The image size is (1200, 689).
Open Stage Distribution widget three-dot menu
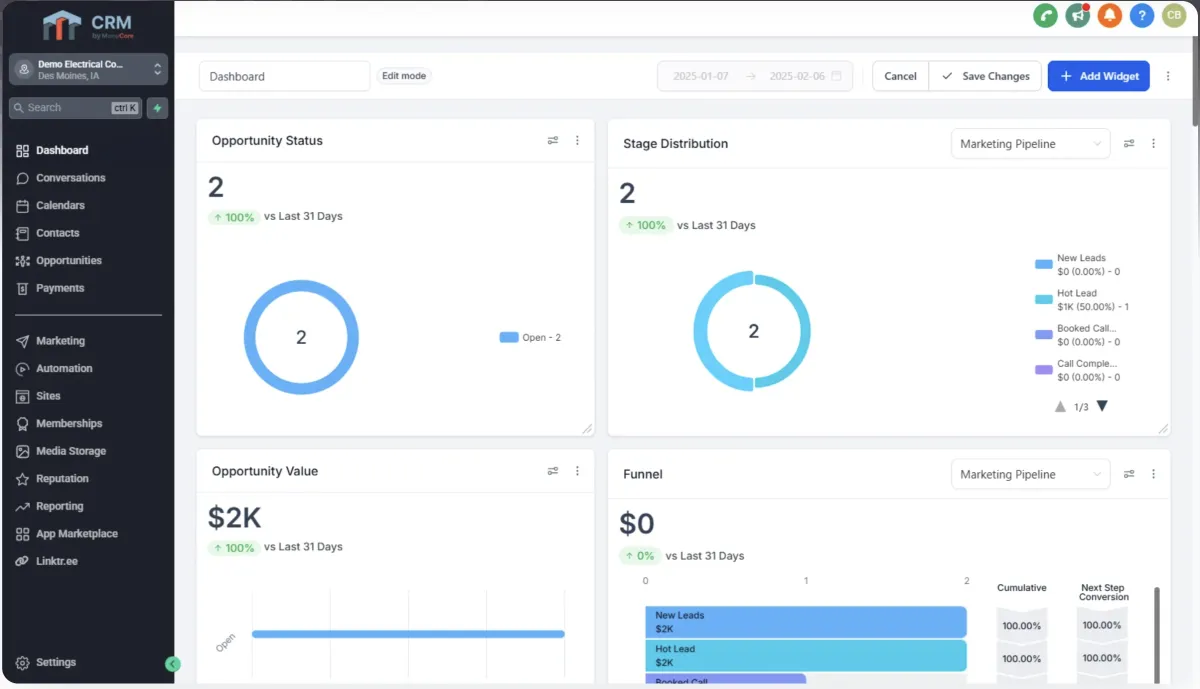pyautogui.click(x=1153, y=144)
